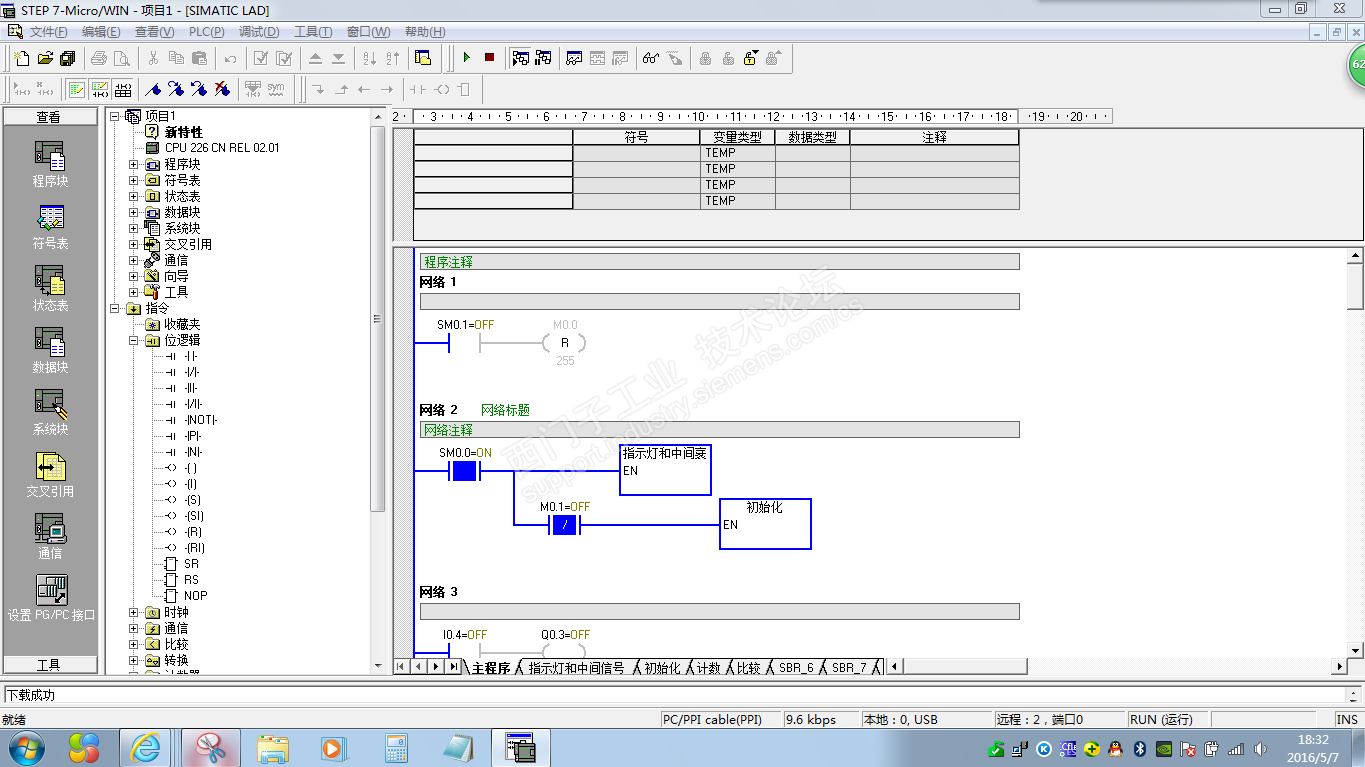Viewport: 1365px width, 767px height.
Task: Insert a coil from the toolbar
Action: click(x=441, y=89)
